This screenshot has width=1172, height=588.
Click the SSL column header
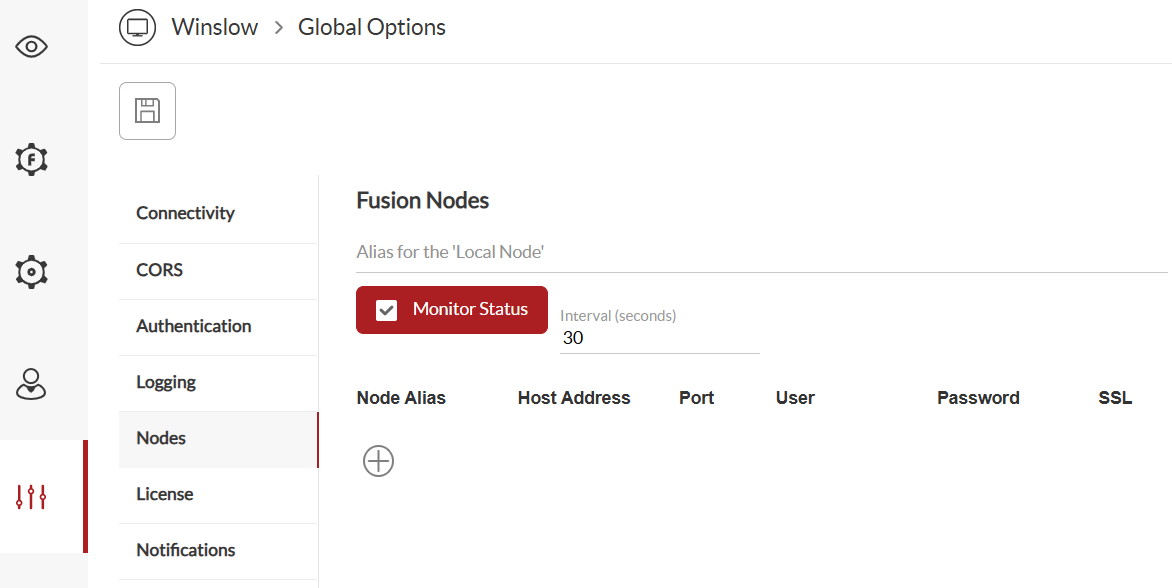click(x=1114, y=398)
